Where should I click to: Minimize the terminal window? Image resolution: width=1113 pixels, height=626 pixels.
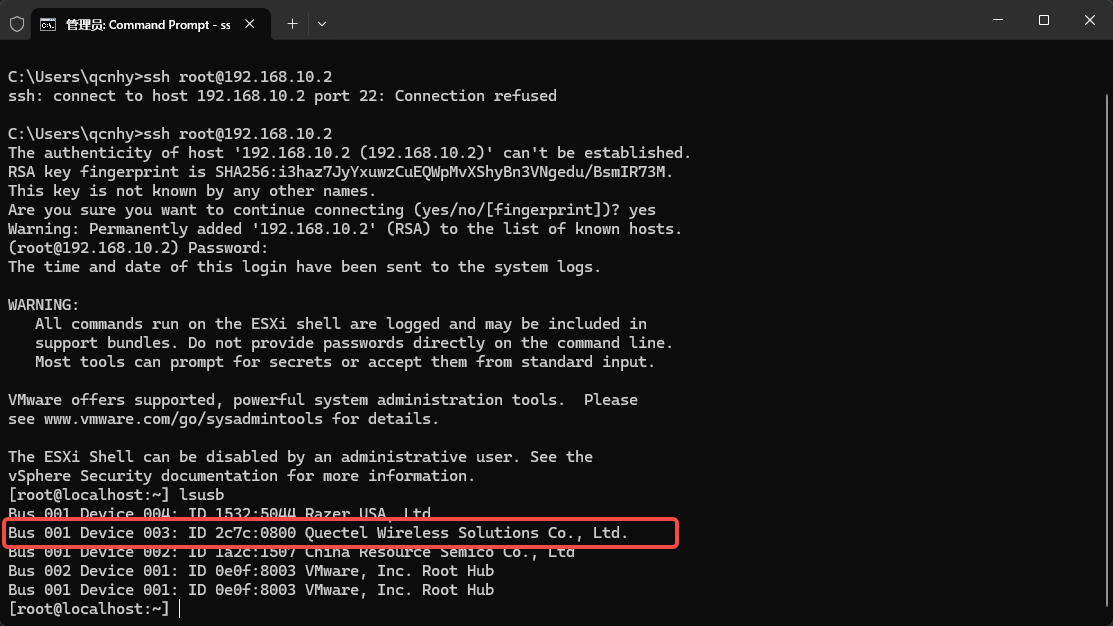998,20
